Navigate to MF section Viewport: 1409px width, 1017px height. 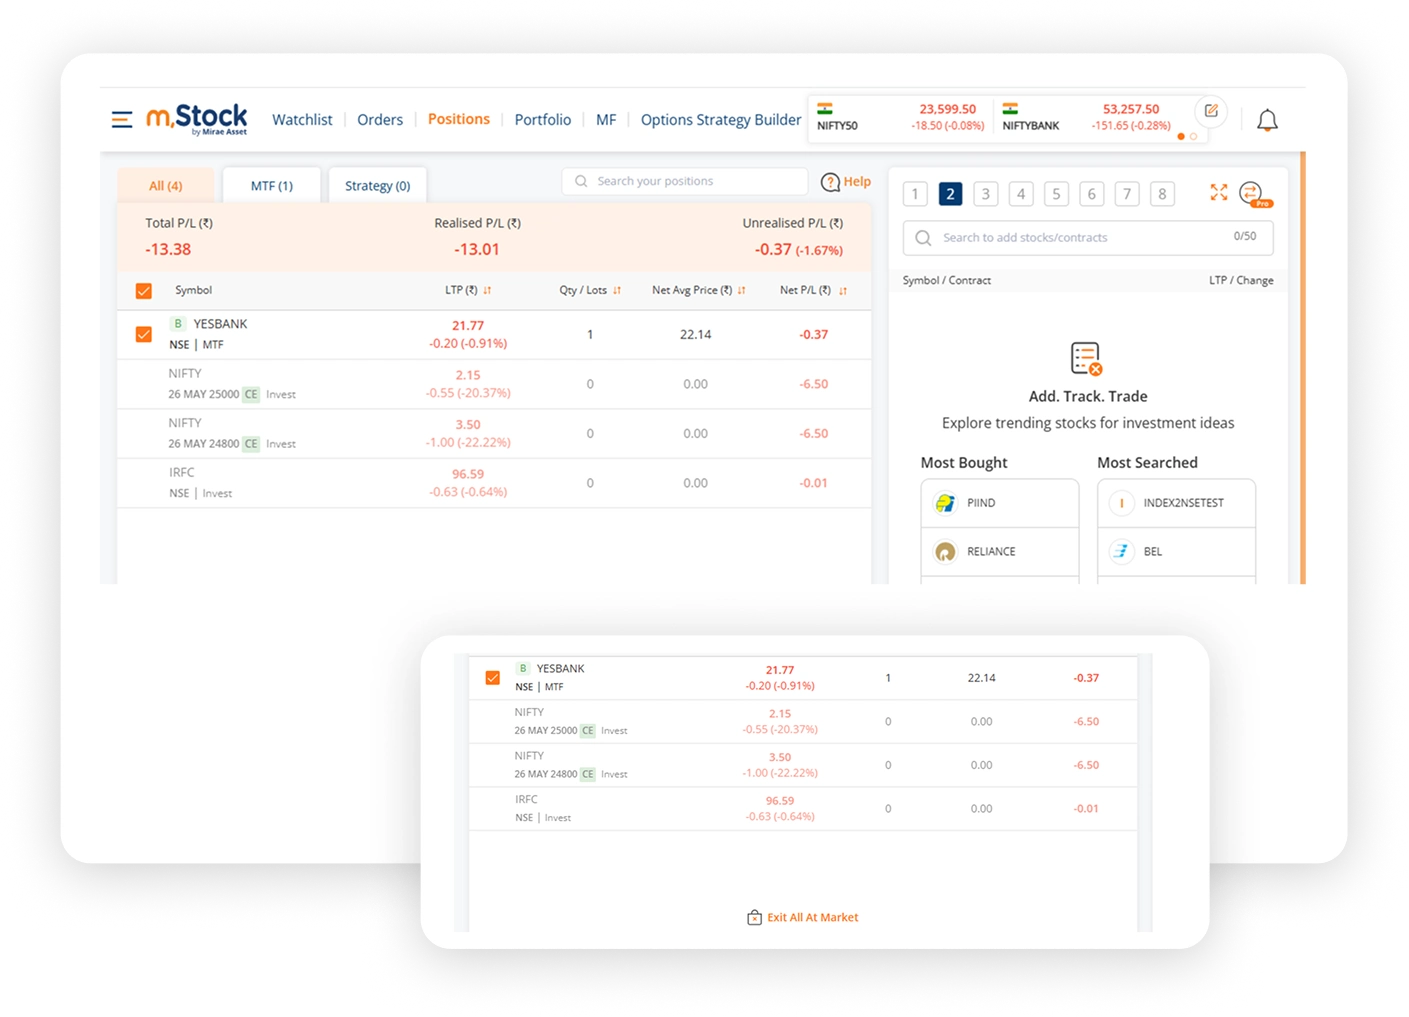click(606, 120)
